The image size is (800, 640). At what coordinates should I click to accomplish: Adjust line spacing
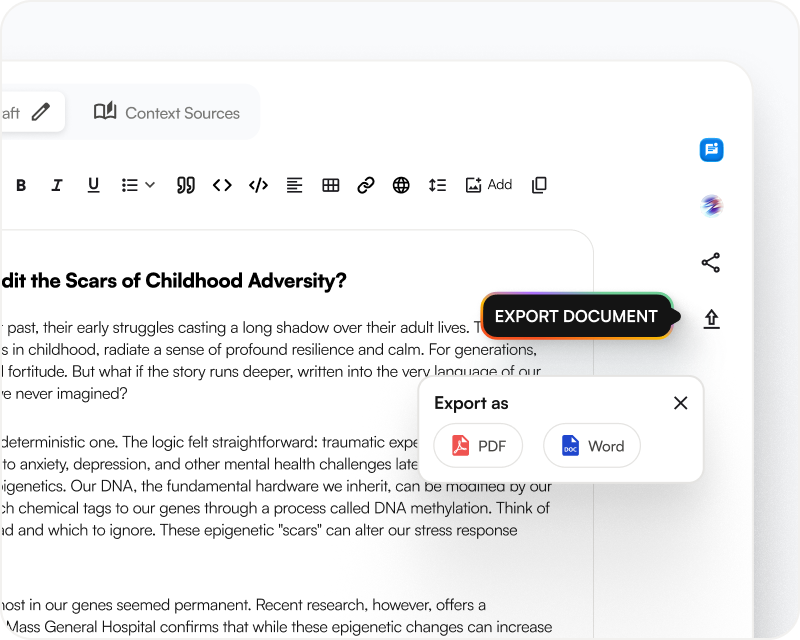[437, 185]
